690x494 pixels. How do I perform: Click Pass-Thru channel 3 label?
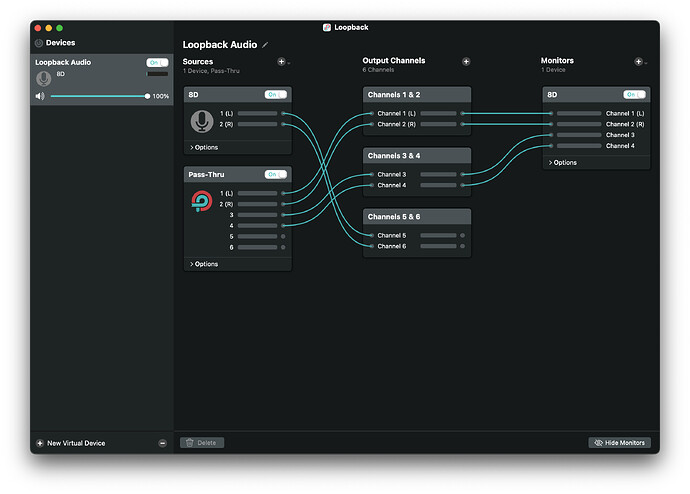click(x=231, y=215)
